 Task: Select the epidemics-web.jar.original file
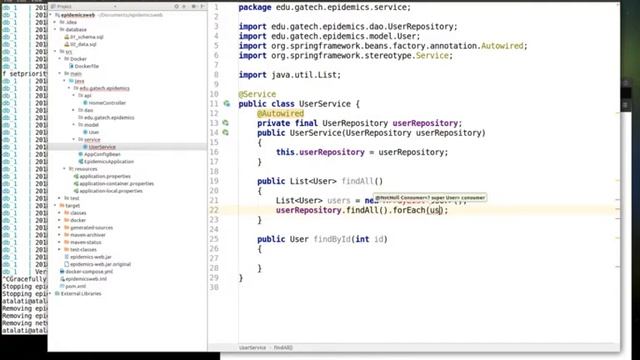point(100,264)
